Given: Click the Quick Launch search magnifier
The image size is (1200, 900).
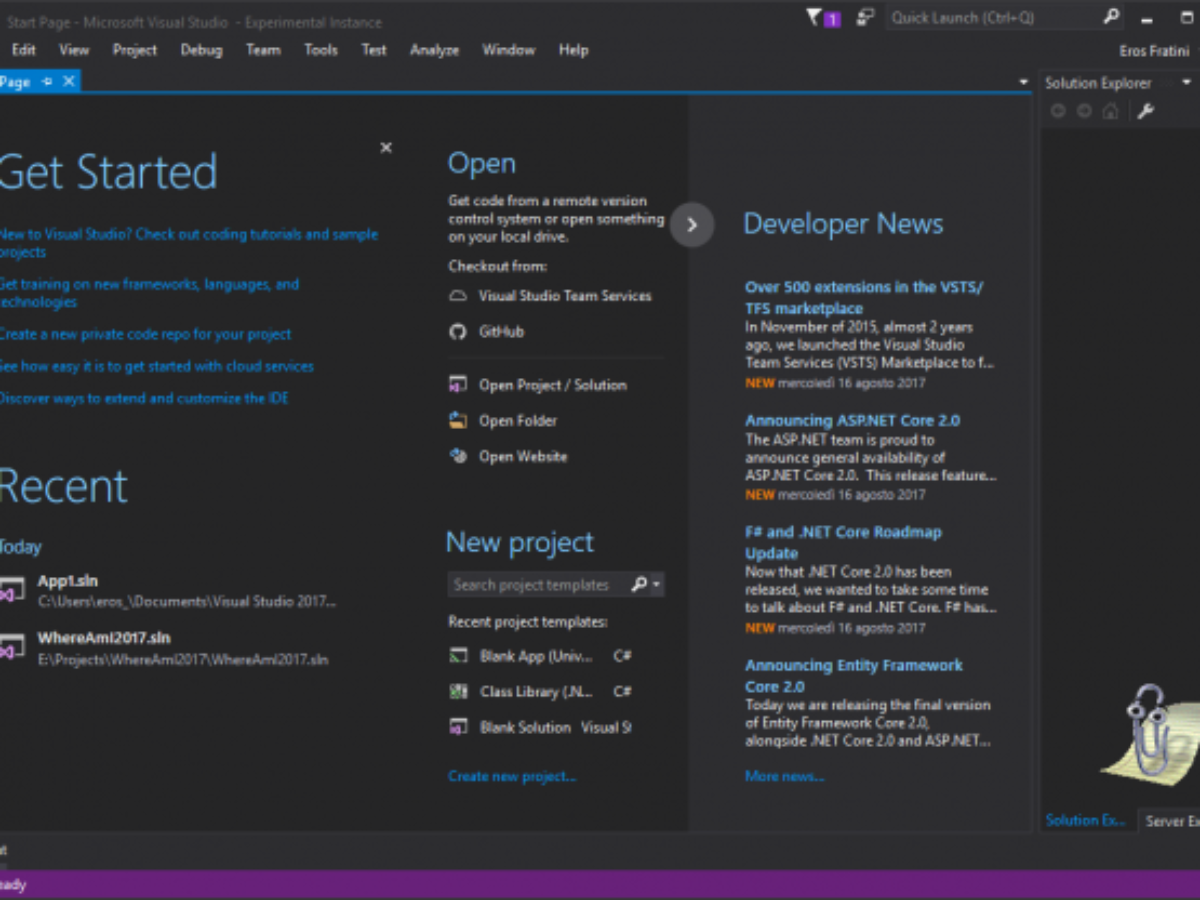Looking at the screenshot, I should (1111, 17).
